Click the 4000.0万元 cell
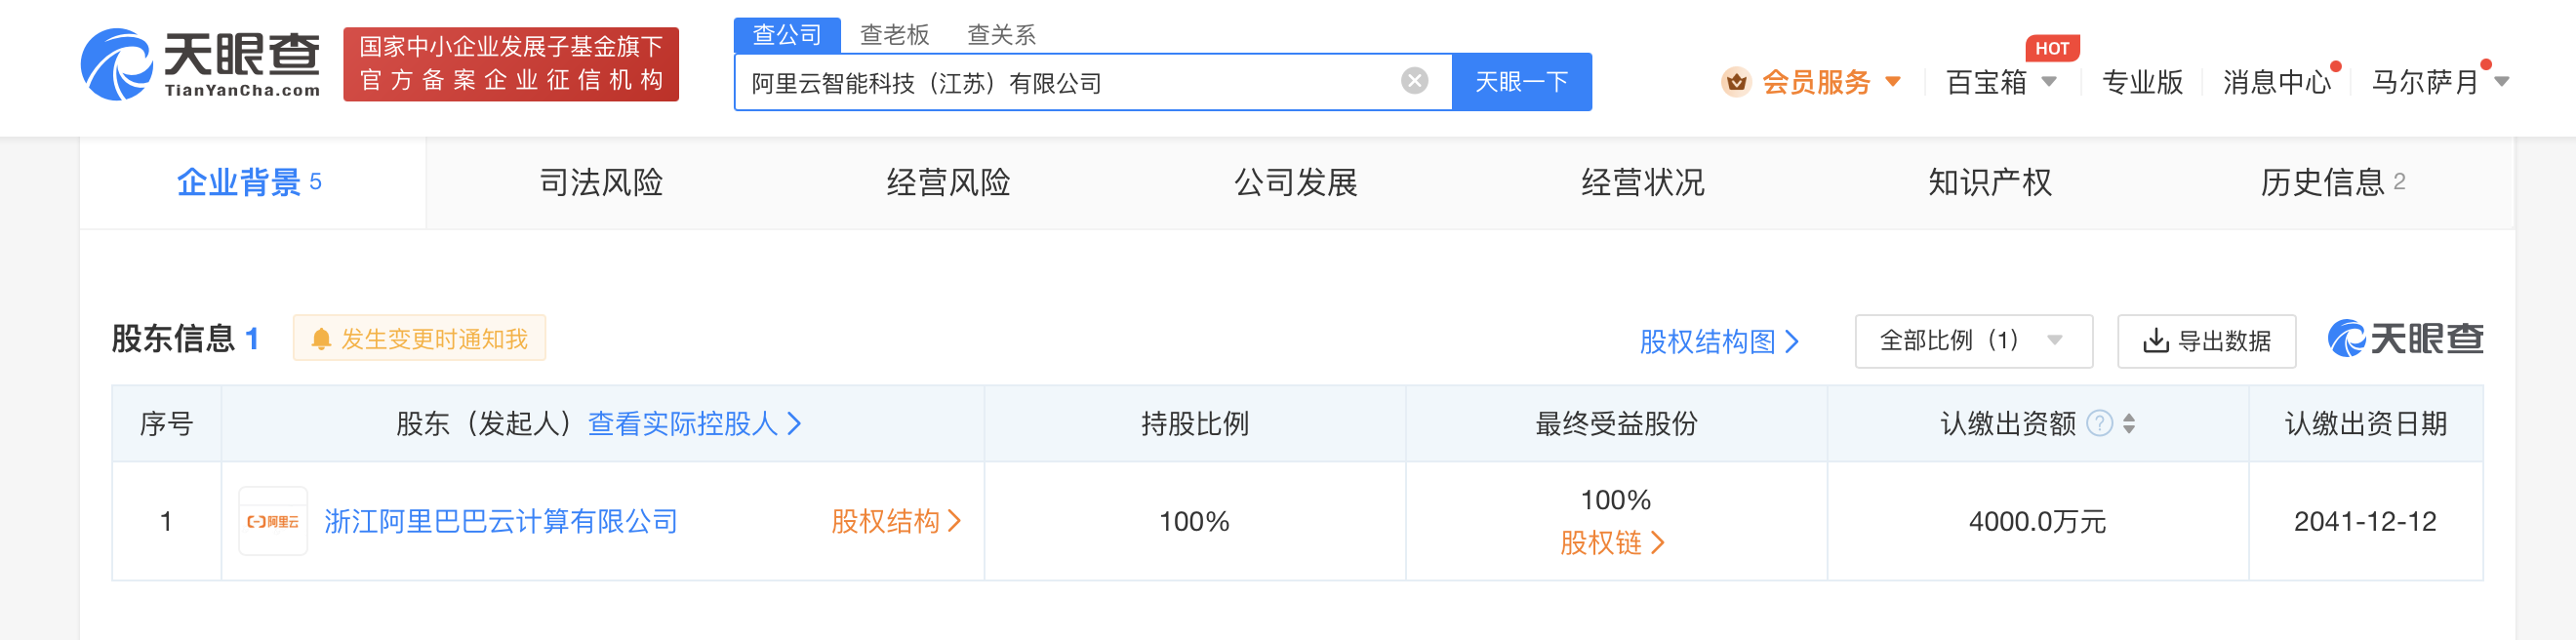This screenshot has height=640, width=2576. (x=2037, y=521)
